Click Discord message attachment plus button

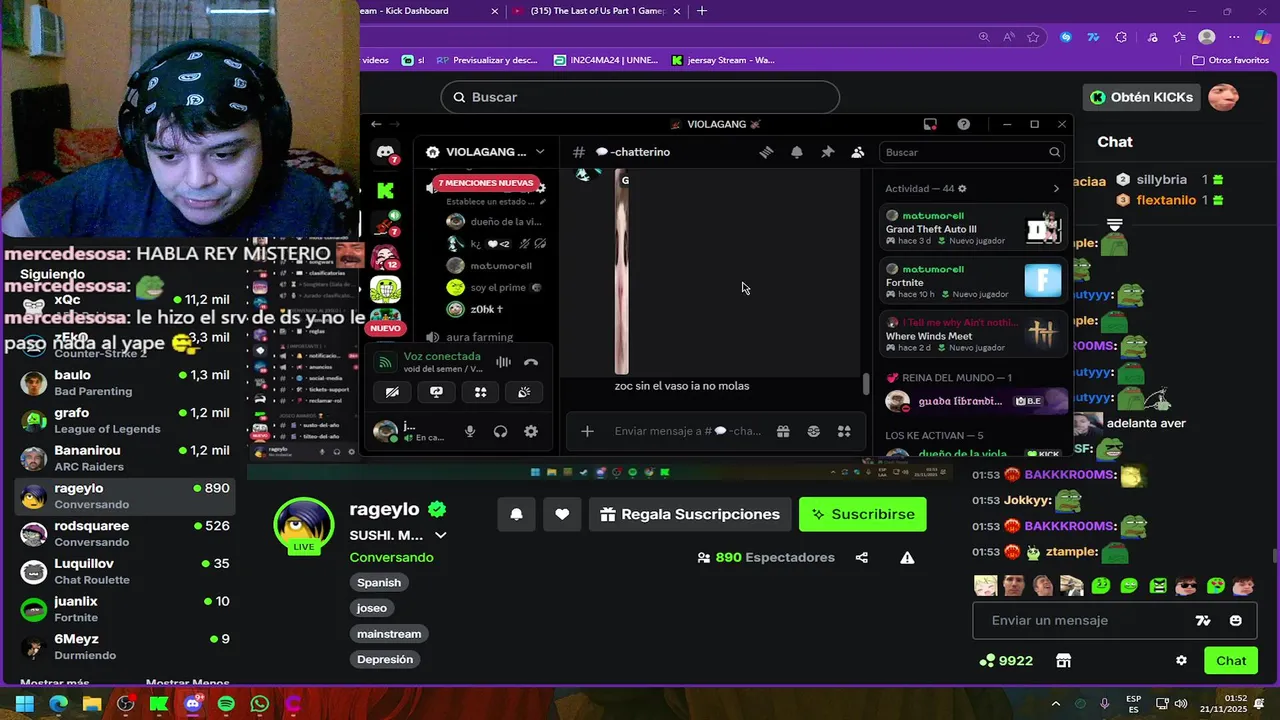pyautogui.click(x=587, y=431)
